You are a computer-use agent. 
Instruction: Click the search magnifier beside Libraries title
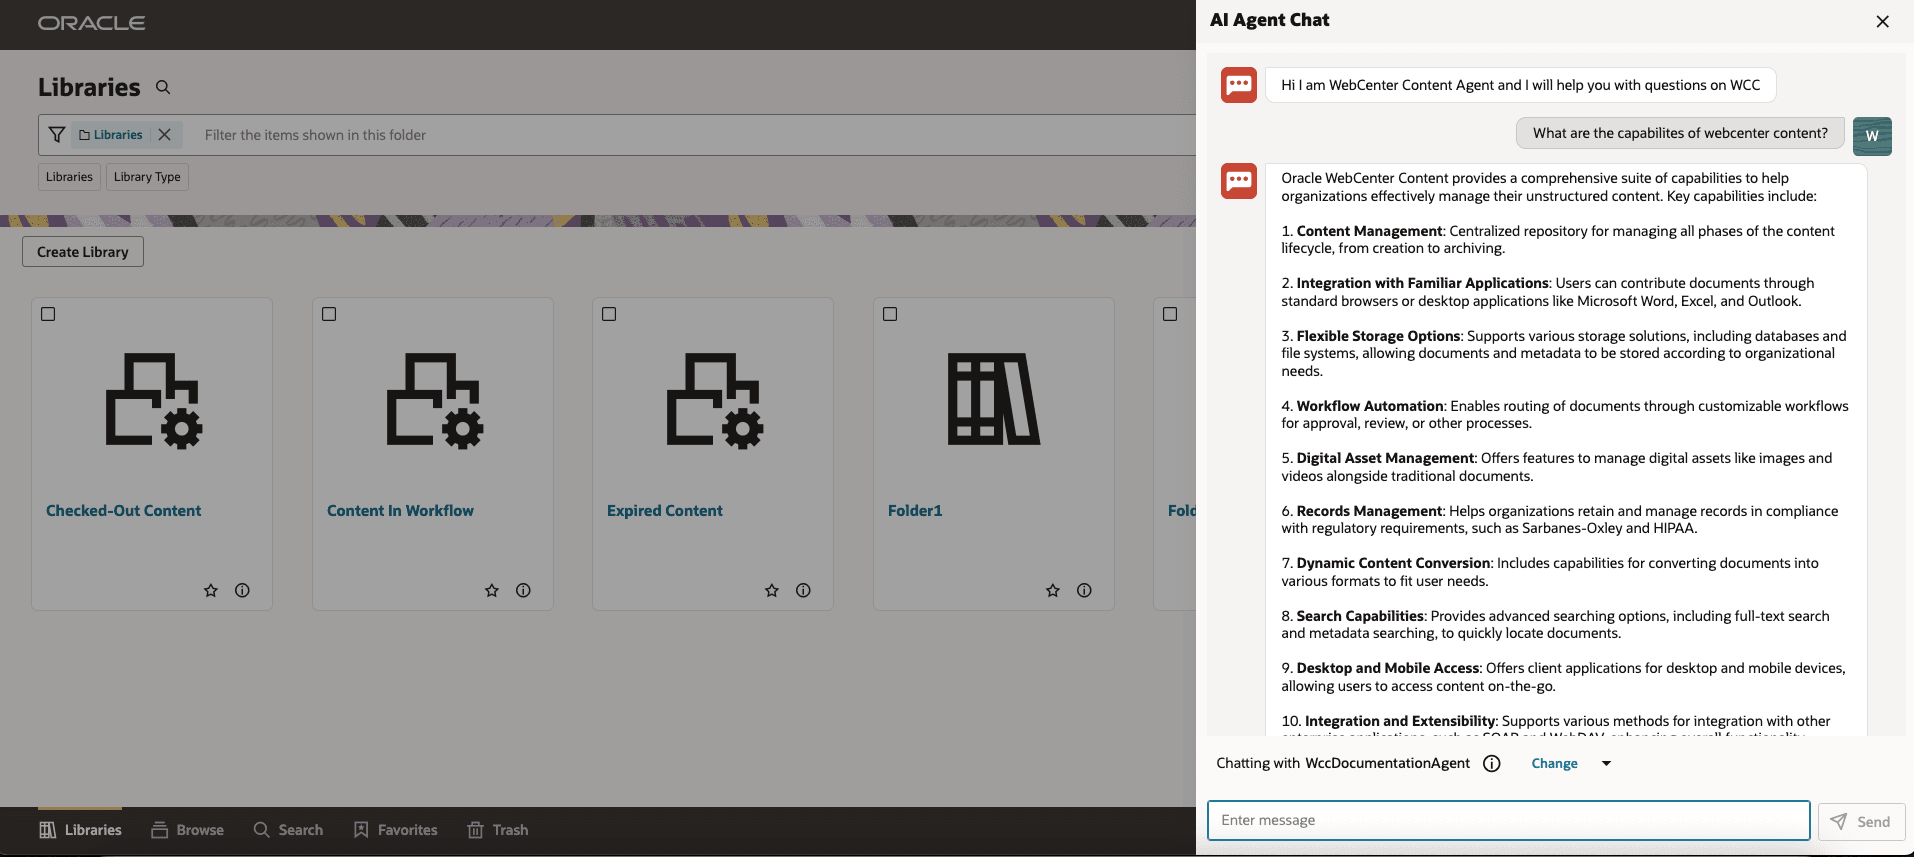click(x=163, y=87)
